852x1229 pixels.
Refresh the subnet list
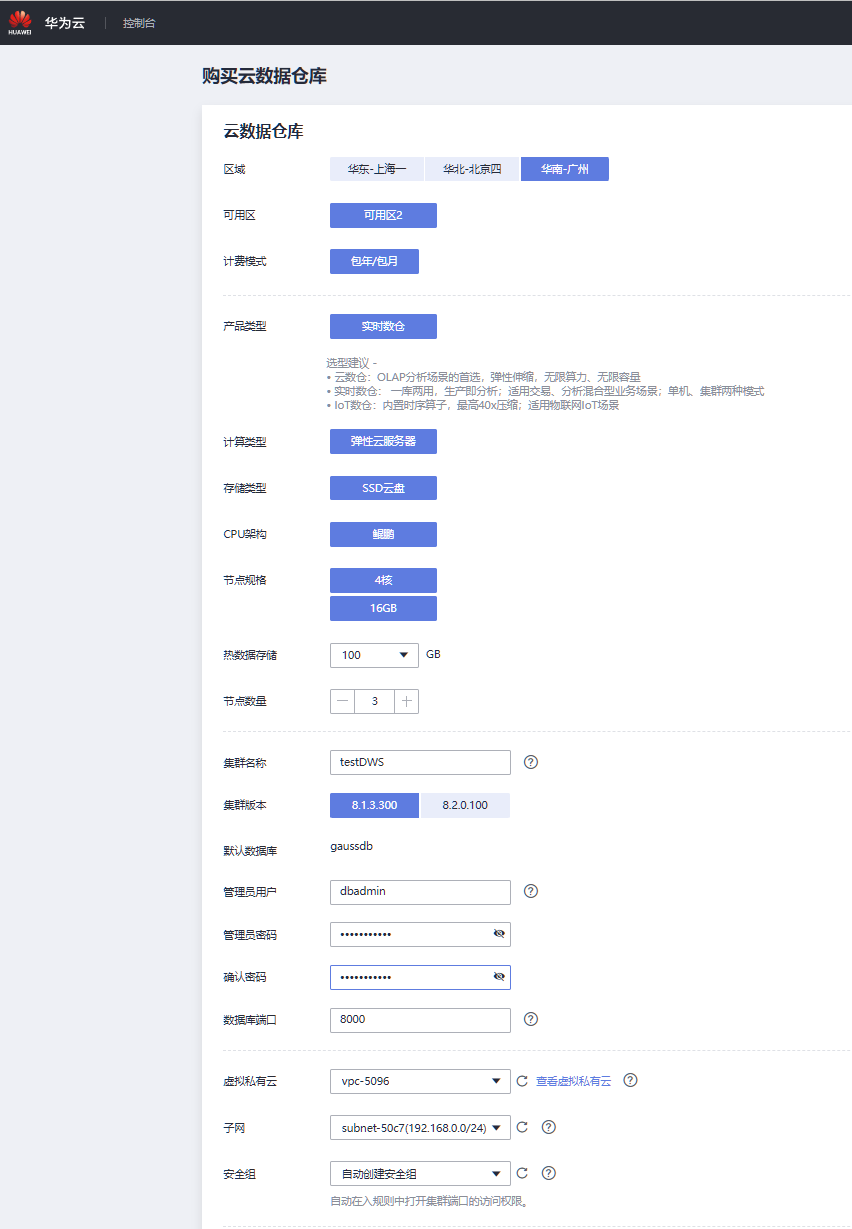tap(521, 1127)
